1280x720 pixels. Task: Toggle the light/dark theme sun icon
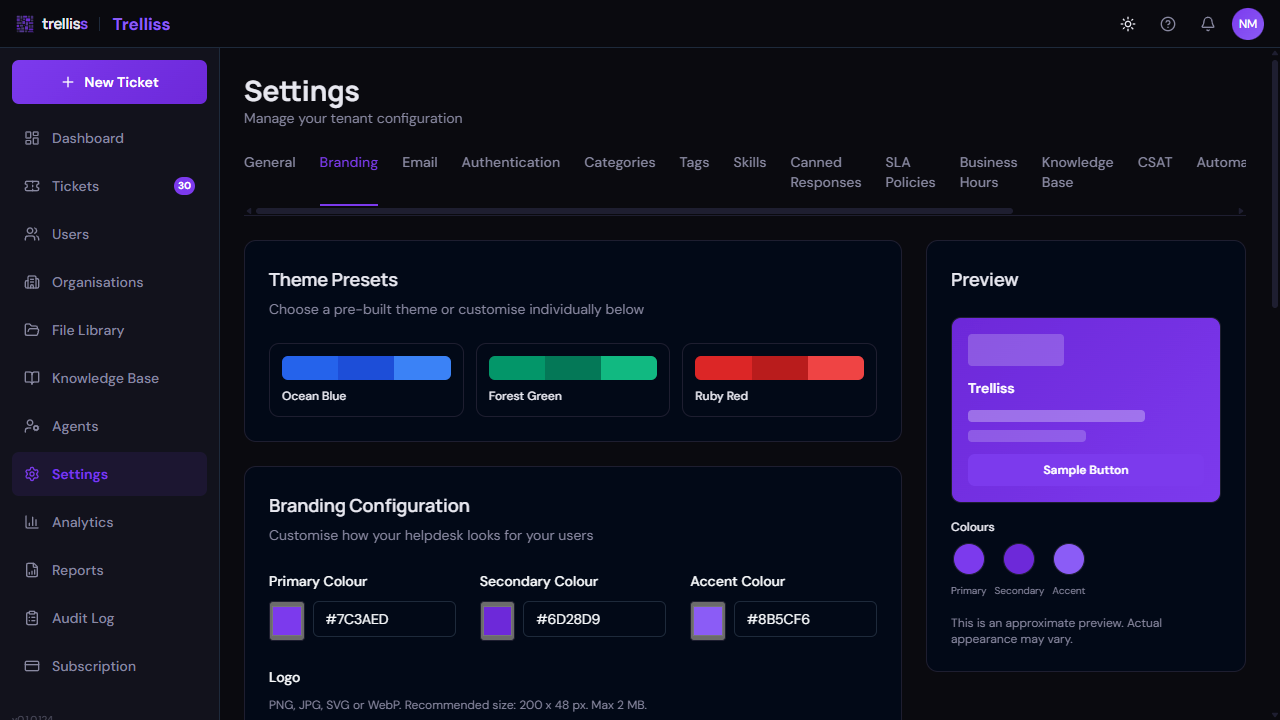pos(1128,24)
